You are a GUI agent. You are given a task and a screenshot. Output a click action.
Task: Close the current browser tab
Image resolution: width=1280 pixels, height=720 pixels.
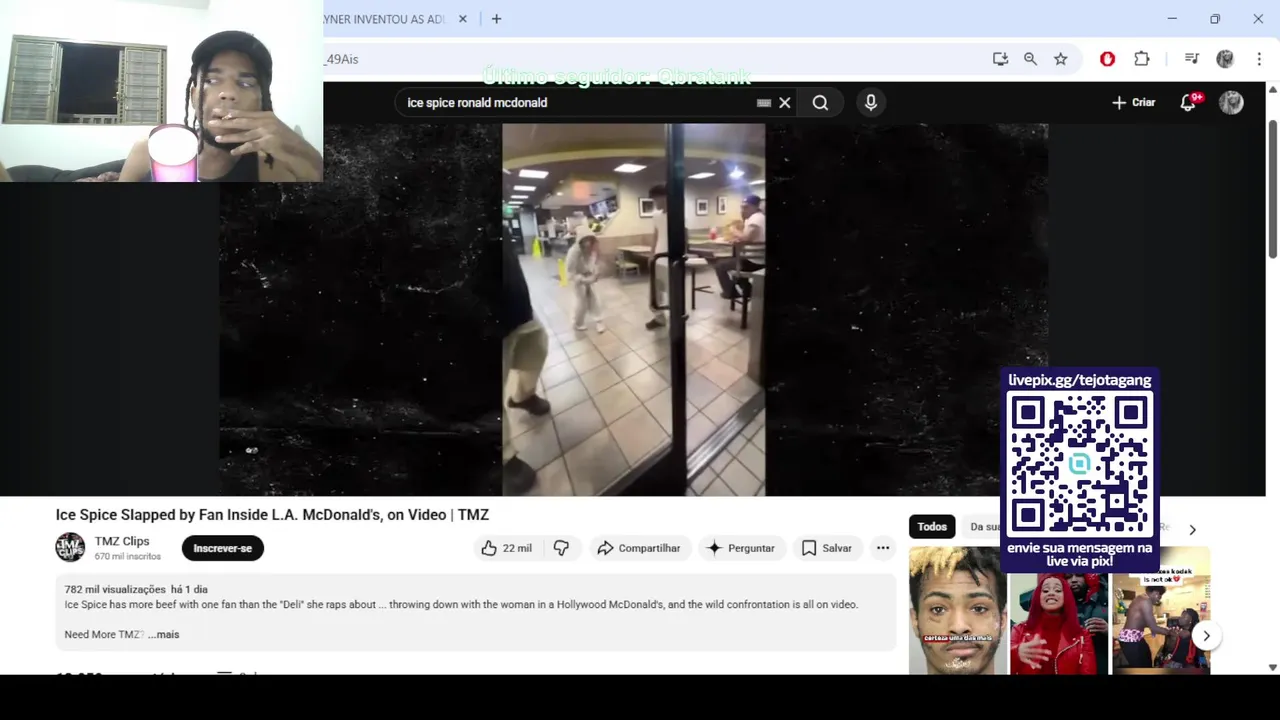tap(462, 19)
